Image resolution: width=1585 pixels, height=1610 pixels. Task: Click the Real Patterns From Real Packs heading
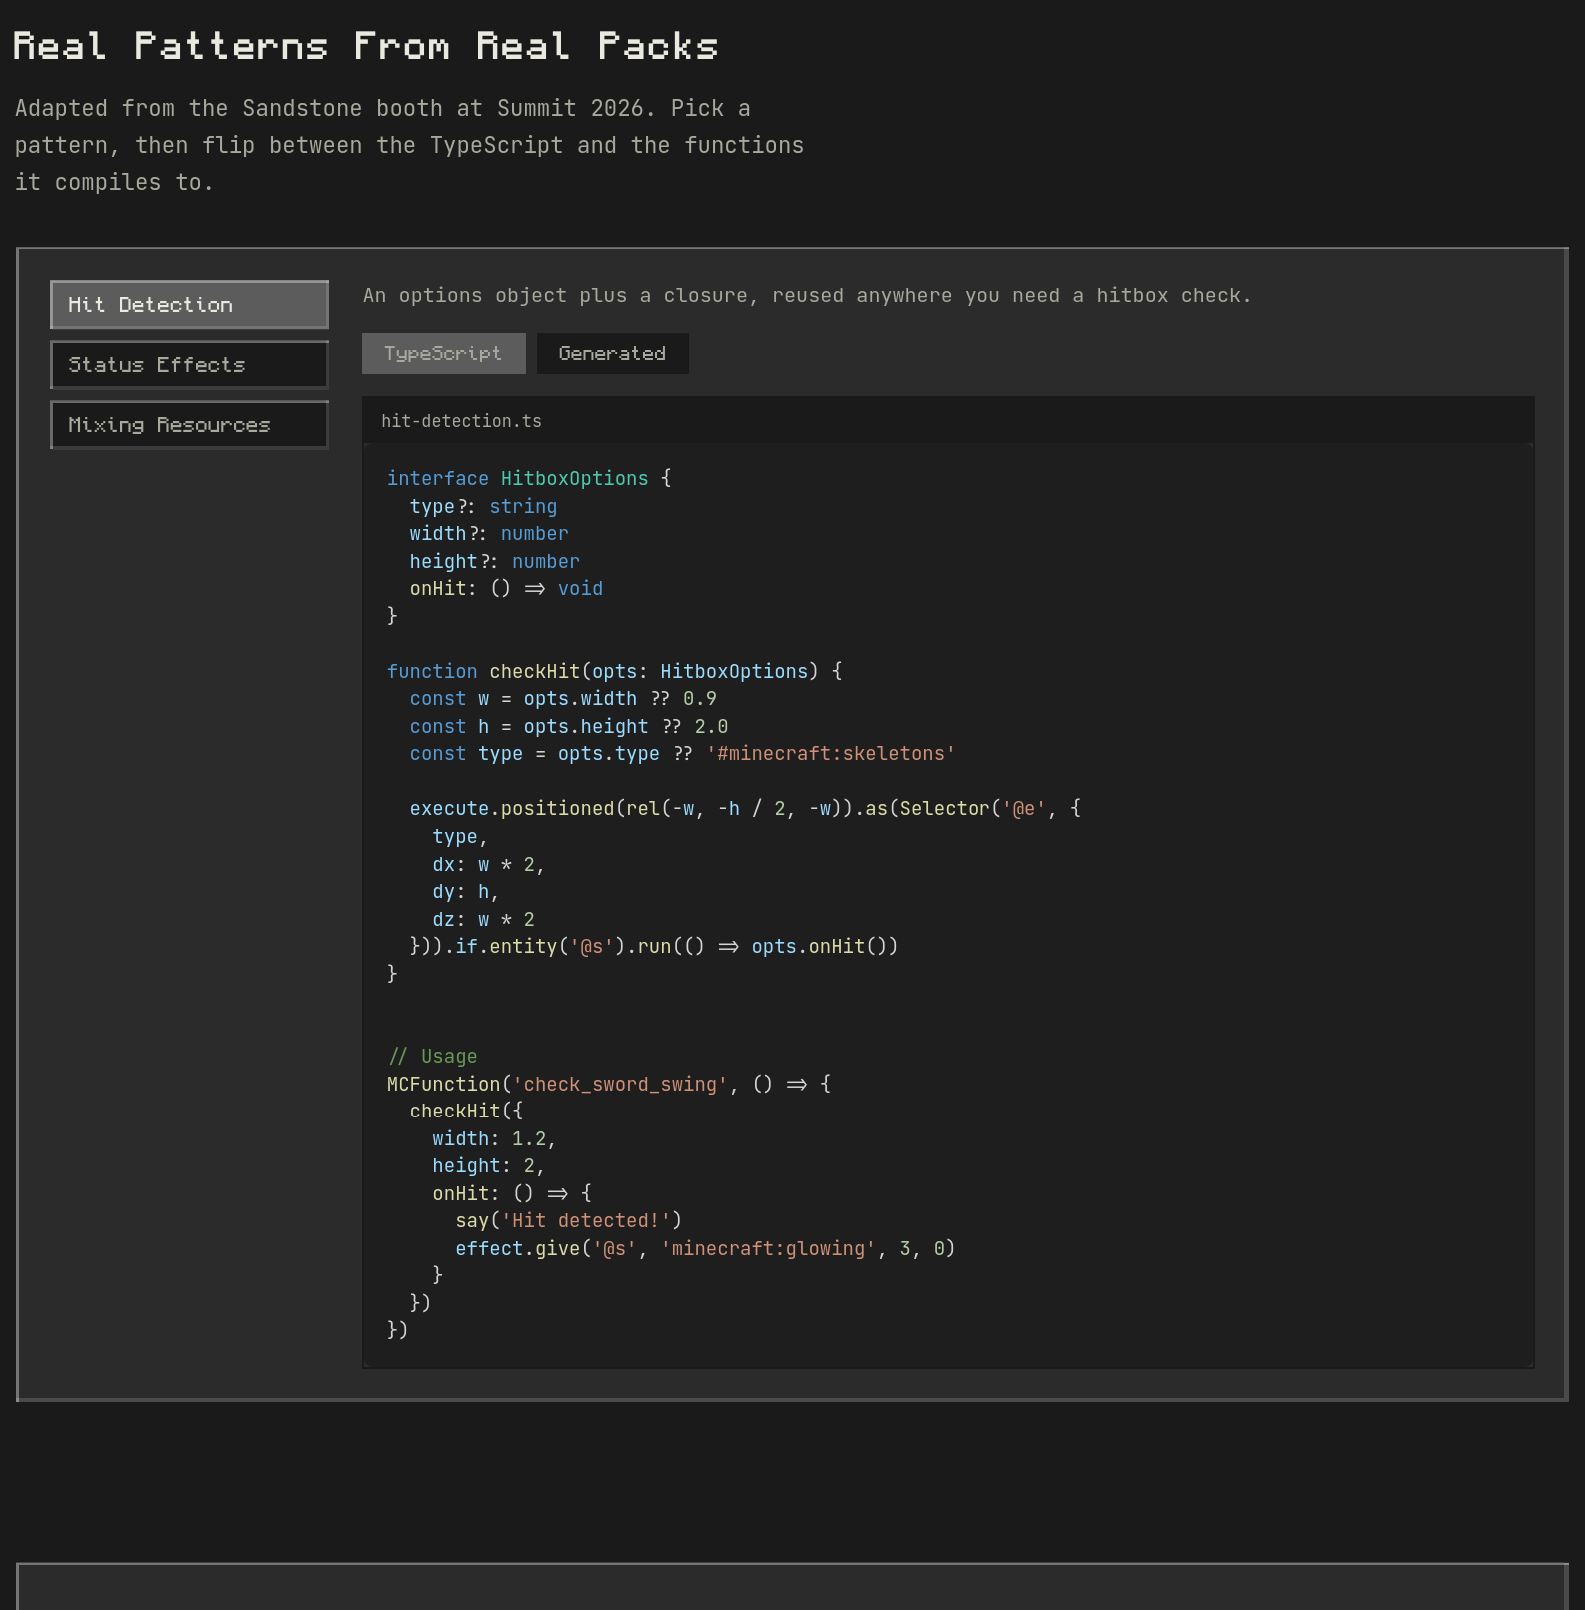[365, 46]
